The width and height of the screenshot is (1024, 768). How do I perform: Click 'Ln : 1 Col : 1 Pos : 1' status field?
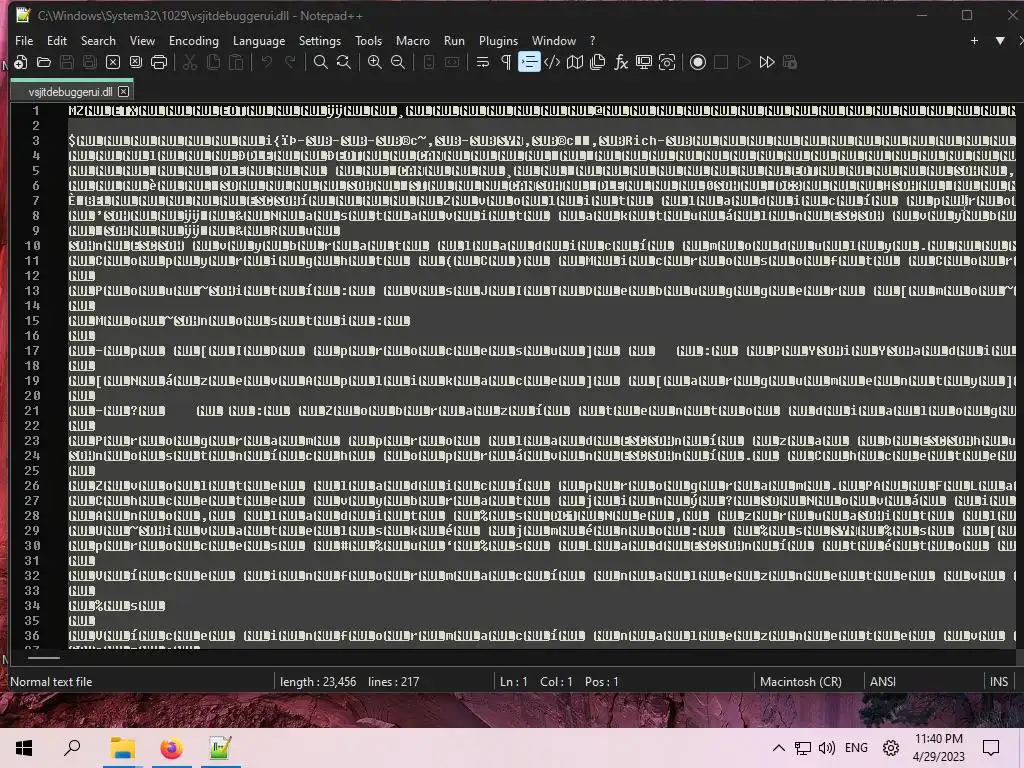(x=559, y=682)
